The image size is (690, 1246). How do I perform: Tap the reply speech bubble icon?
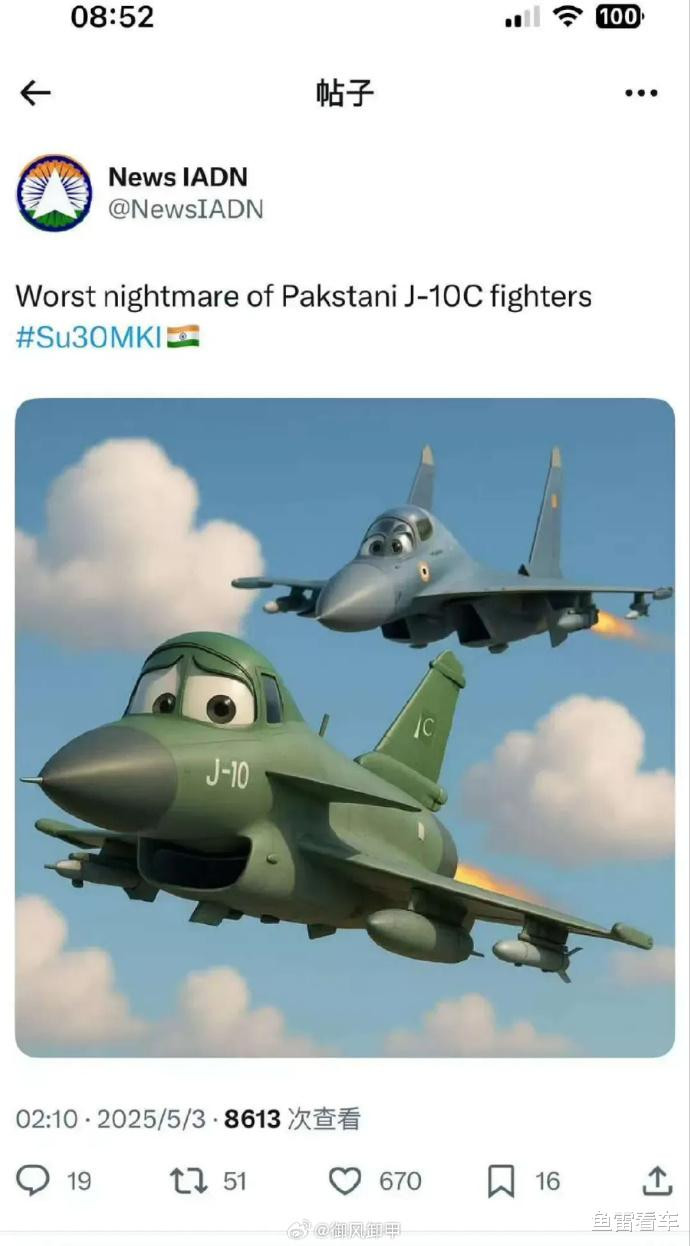(33, 1181)
